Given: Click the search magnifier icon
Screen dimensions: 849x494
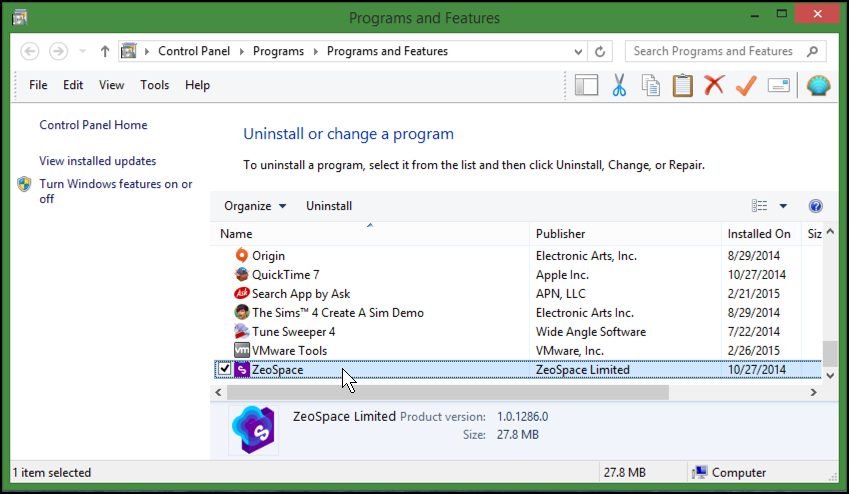Looking at the screenshot, I should coord(812,51).
